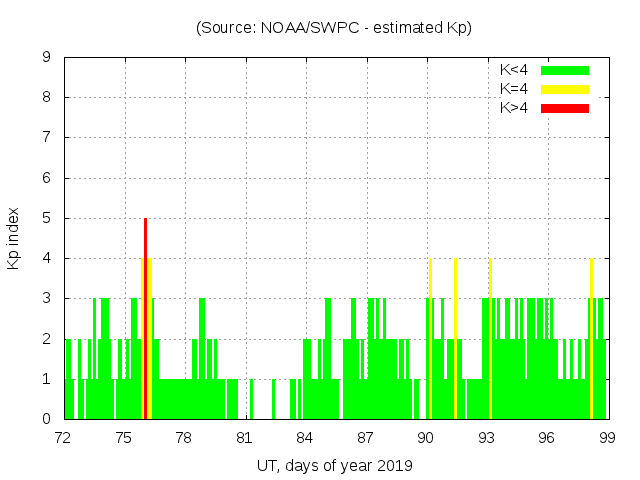Click the y-axis tick label 0
This screenshot has height=480, width=640.
[x=47, y=419]
